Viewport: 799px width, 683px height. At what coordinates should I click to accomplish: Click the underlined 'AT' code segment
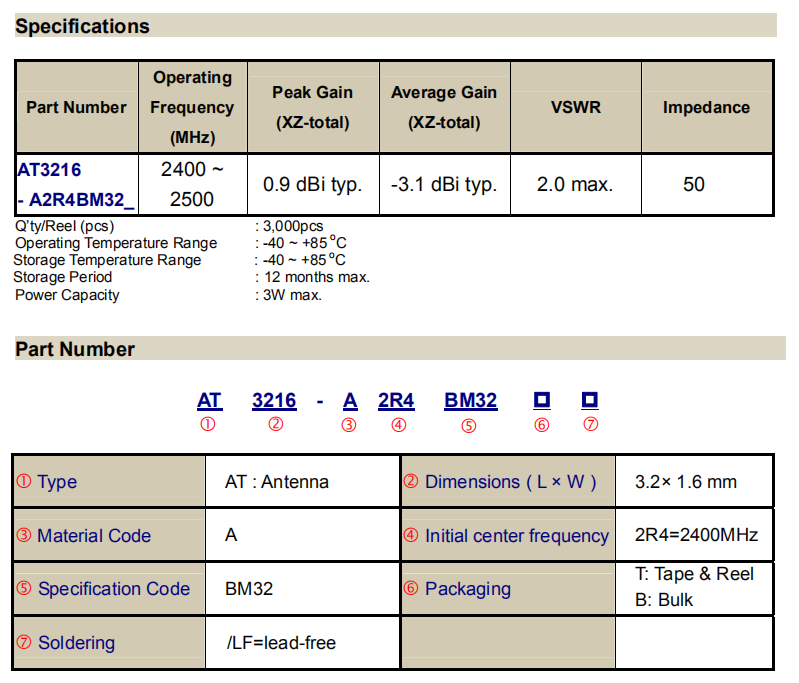[209, 401]
